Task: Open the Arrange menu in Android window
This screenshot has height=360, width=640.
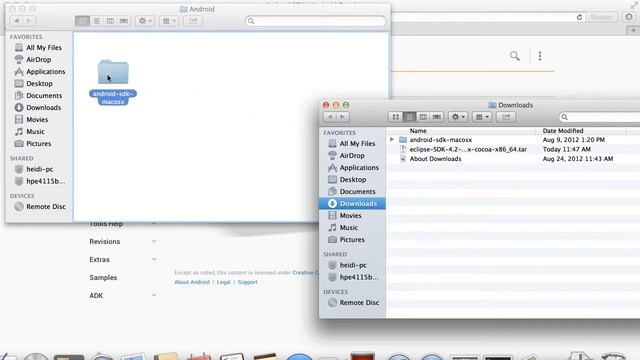Action: (x=169, y=21)
